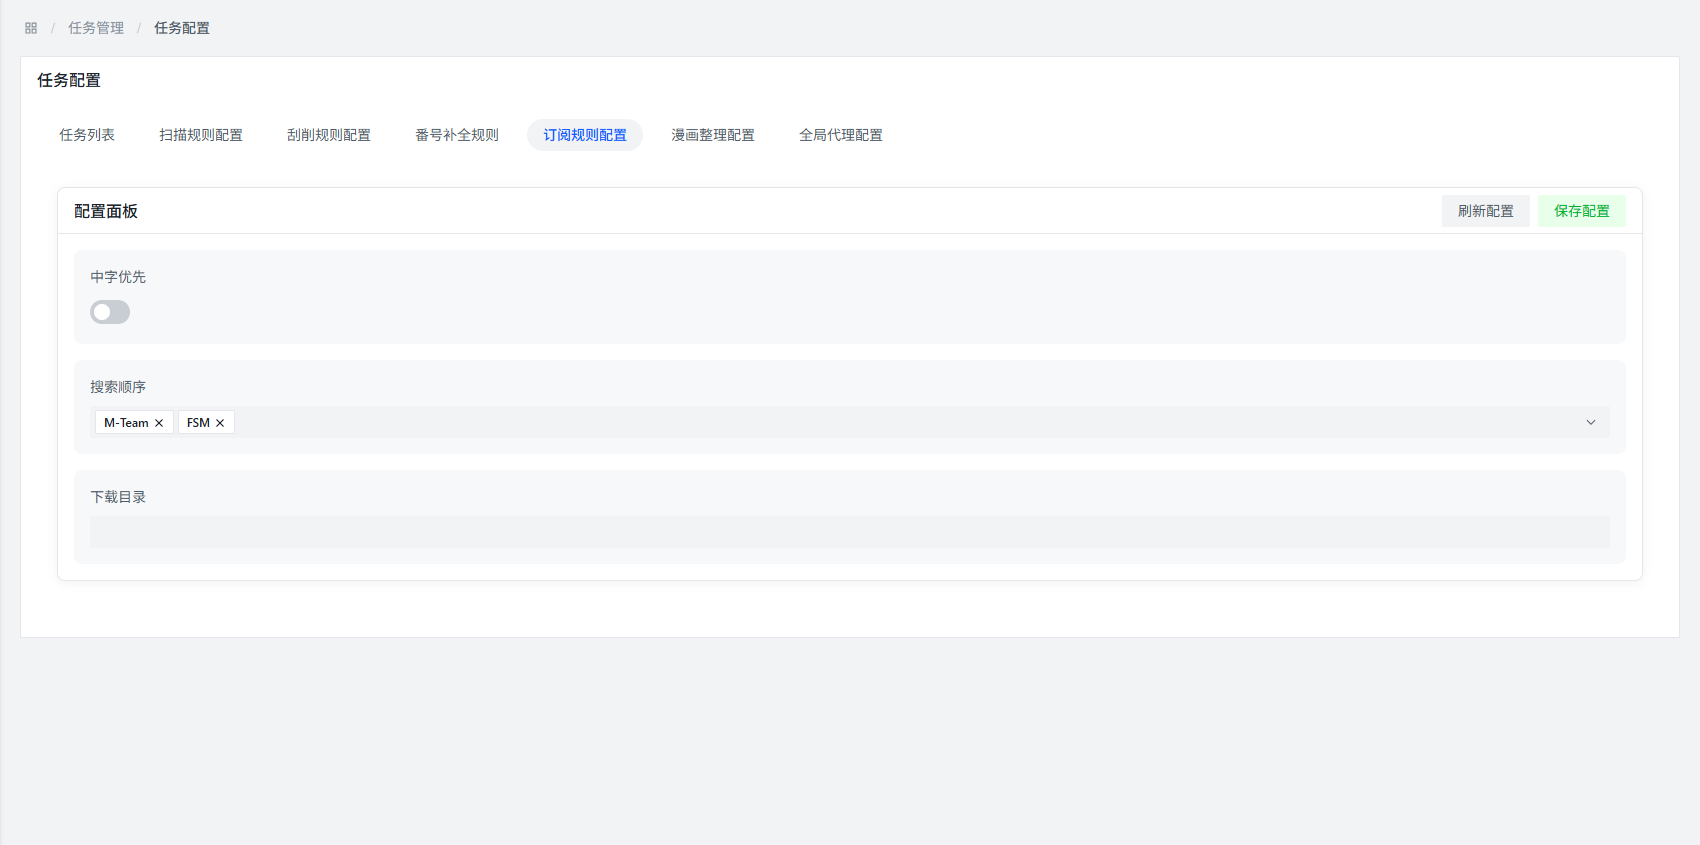
Task: Open the 漫画整理配置 tab
Action: tap(713, 135)
